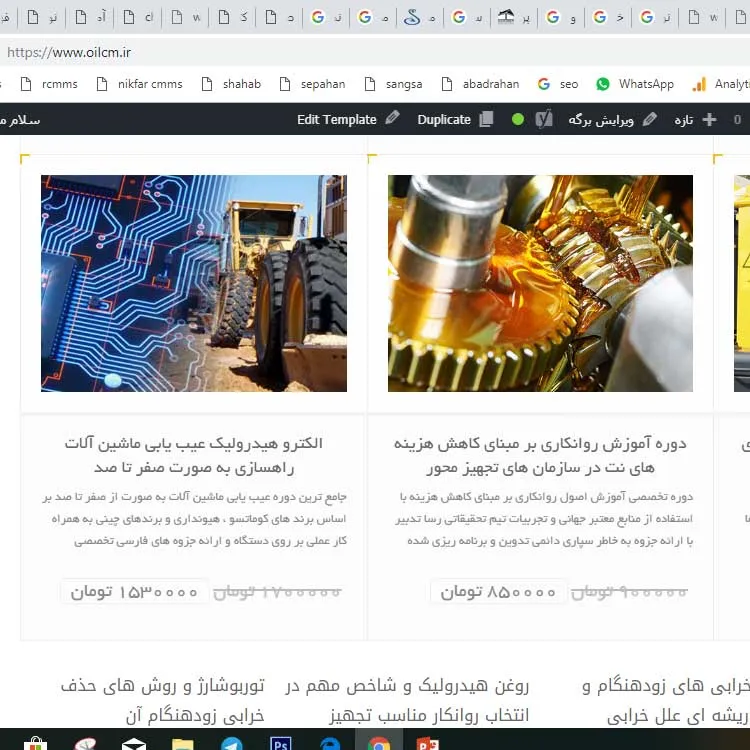Open the gears lubrication course image
This screenshot has height=750, width=750.
pyautogui.click(x=540, y=283)
